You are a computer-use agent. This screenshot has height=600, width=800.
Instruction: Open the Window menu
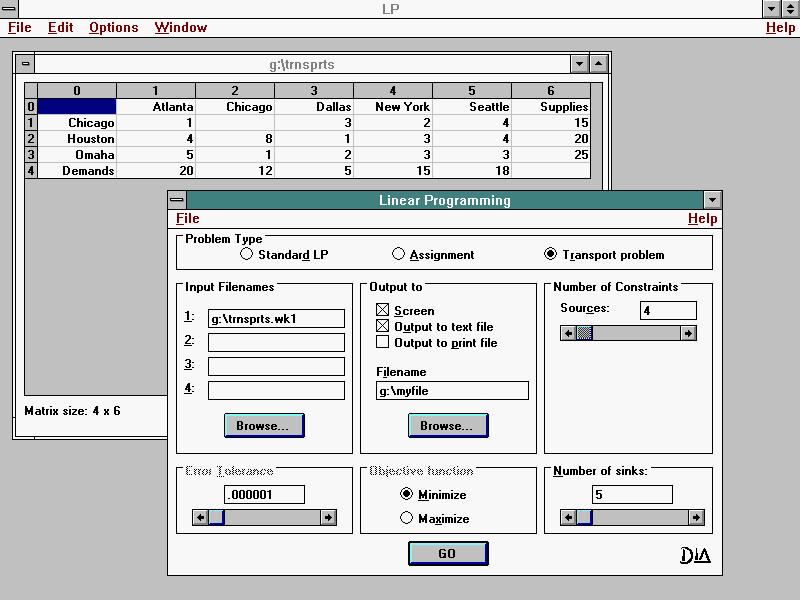180,27
